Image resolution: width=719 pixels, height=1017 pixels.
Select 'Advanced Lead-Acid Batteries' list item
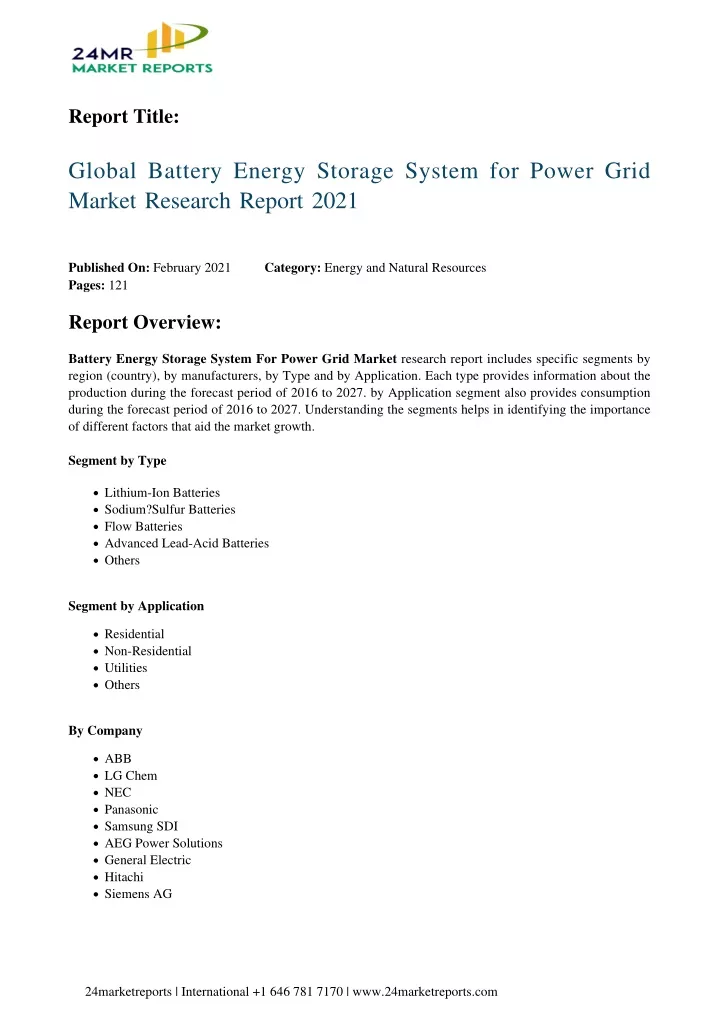[187, 544]
